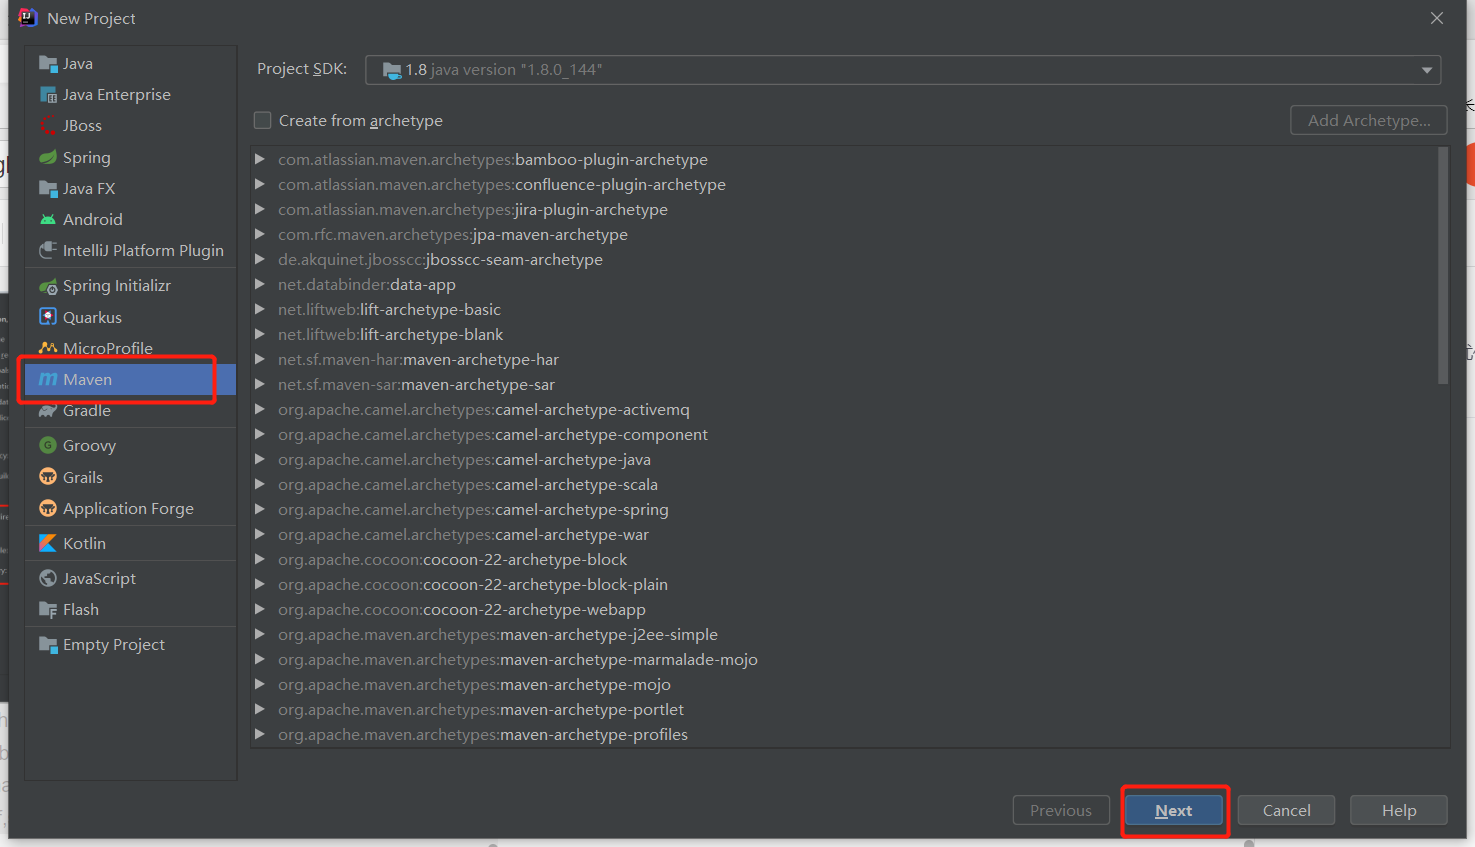Select maven-archetype-profiles row
The height and width of the screenshot is (847, 1475).
click(844, 734)
